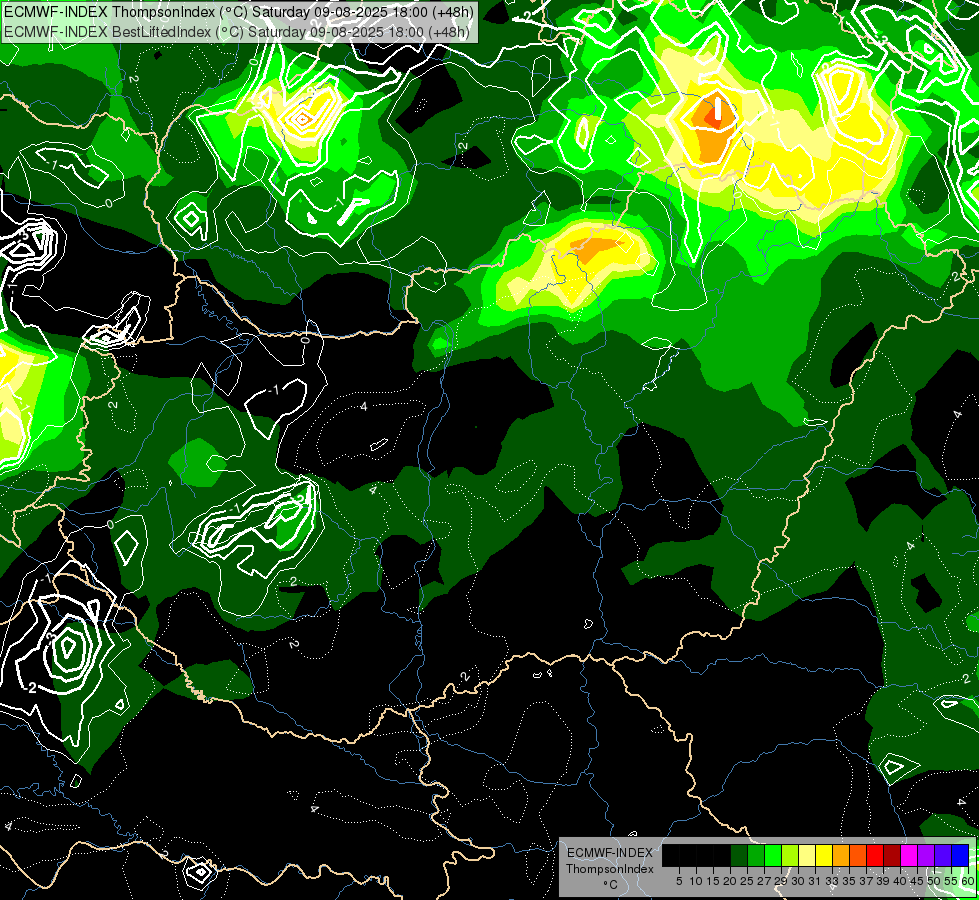Click legend tick value '15'
The width and height of the screenshot is (979, 900).
click(x=713, y=881)
